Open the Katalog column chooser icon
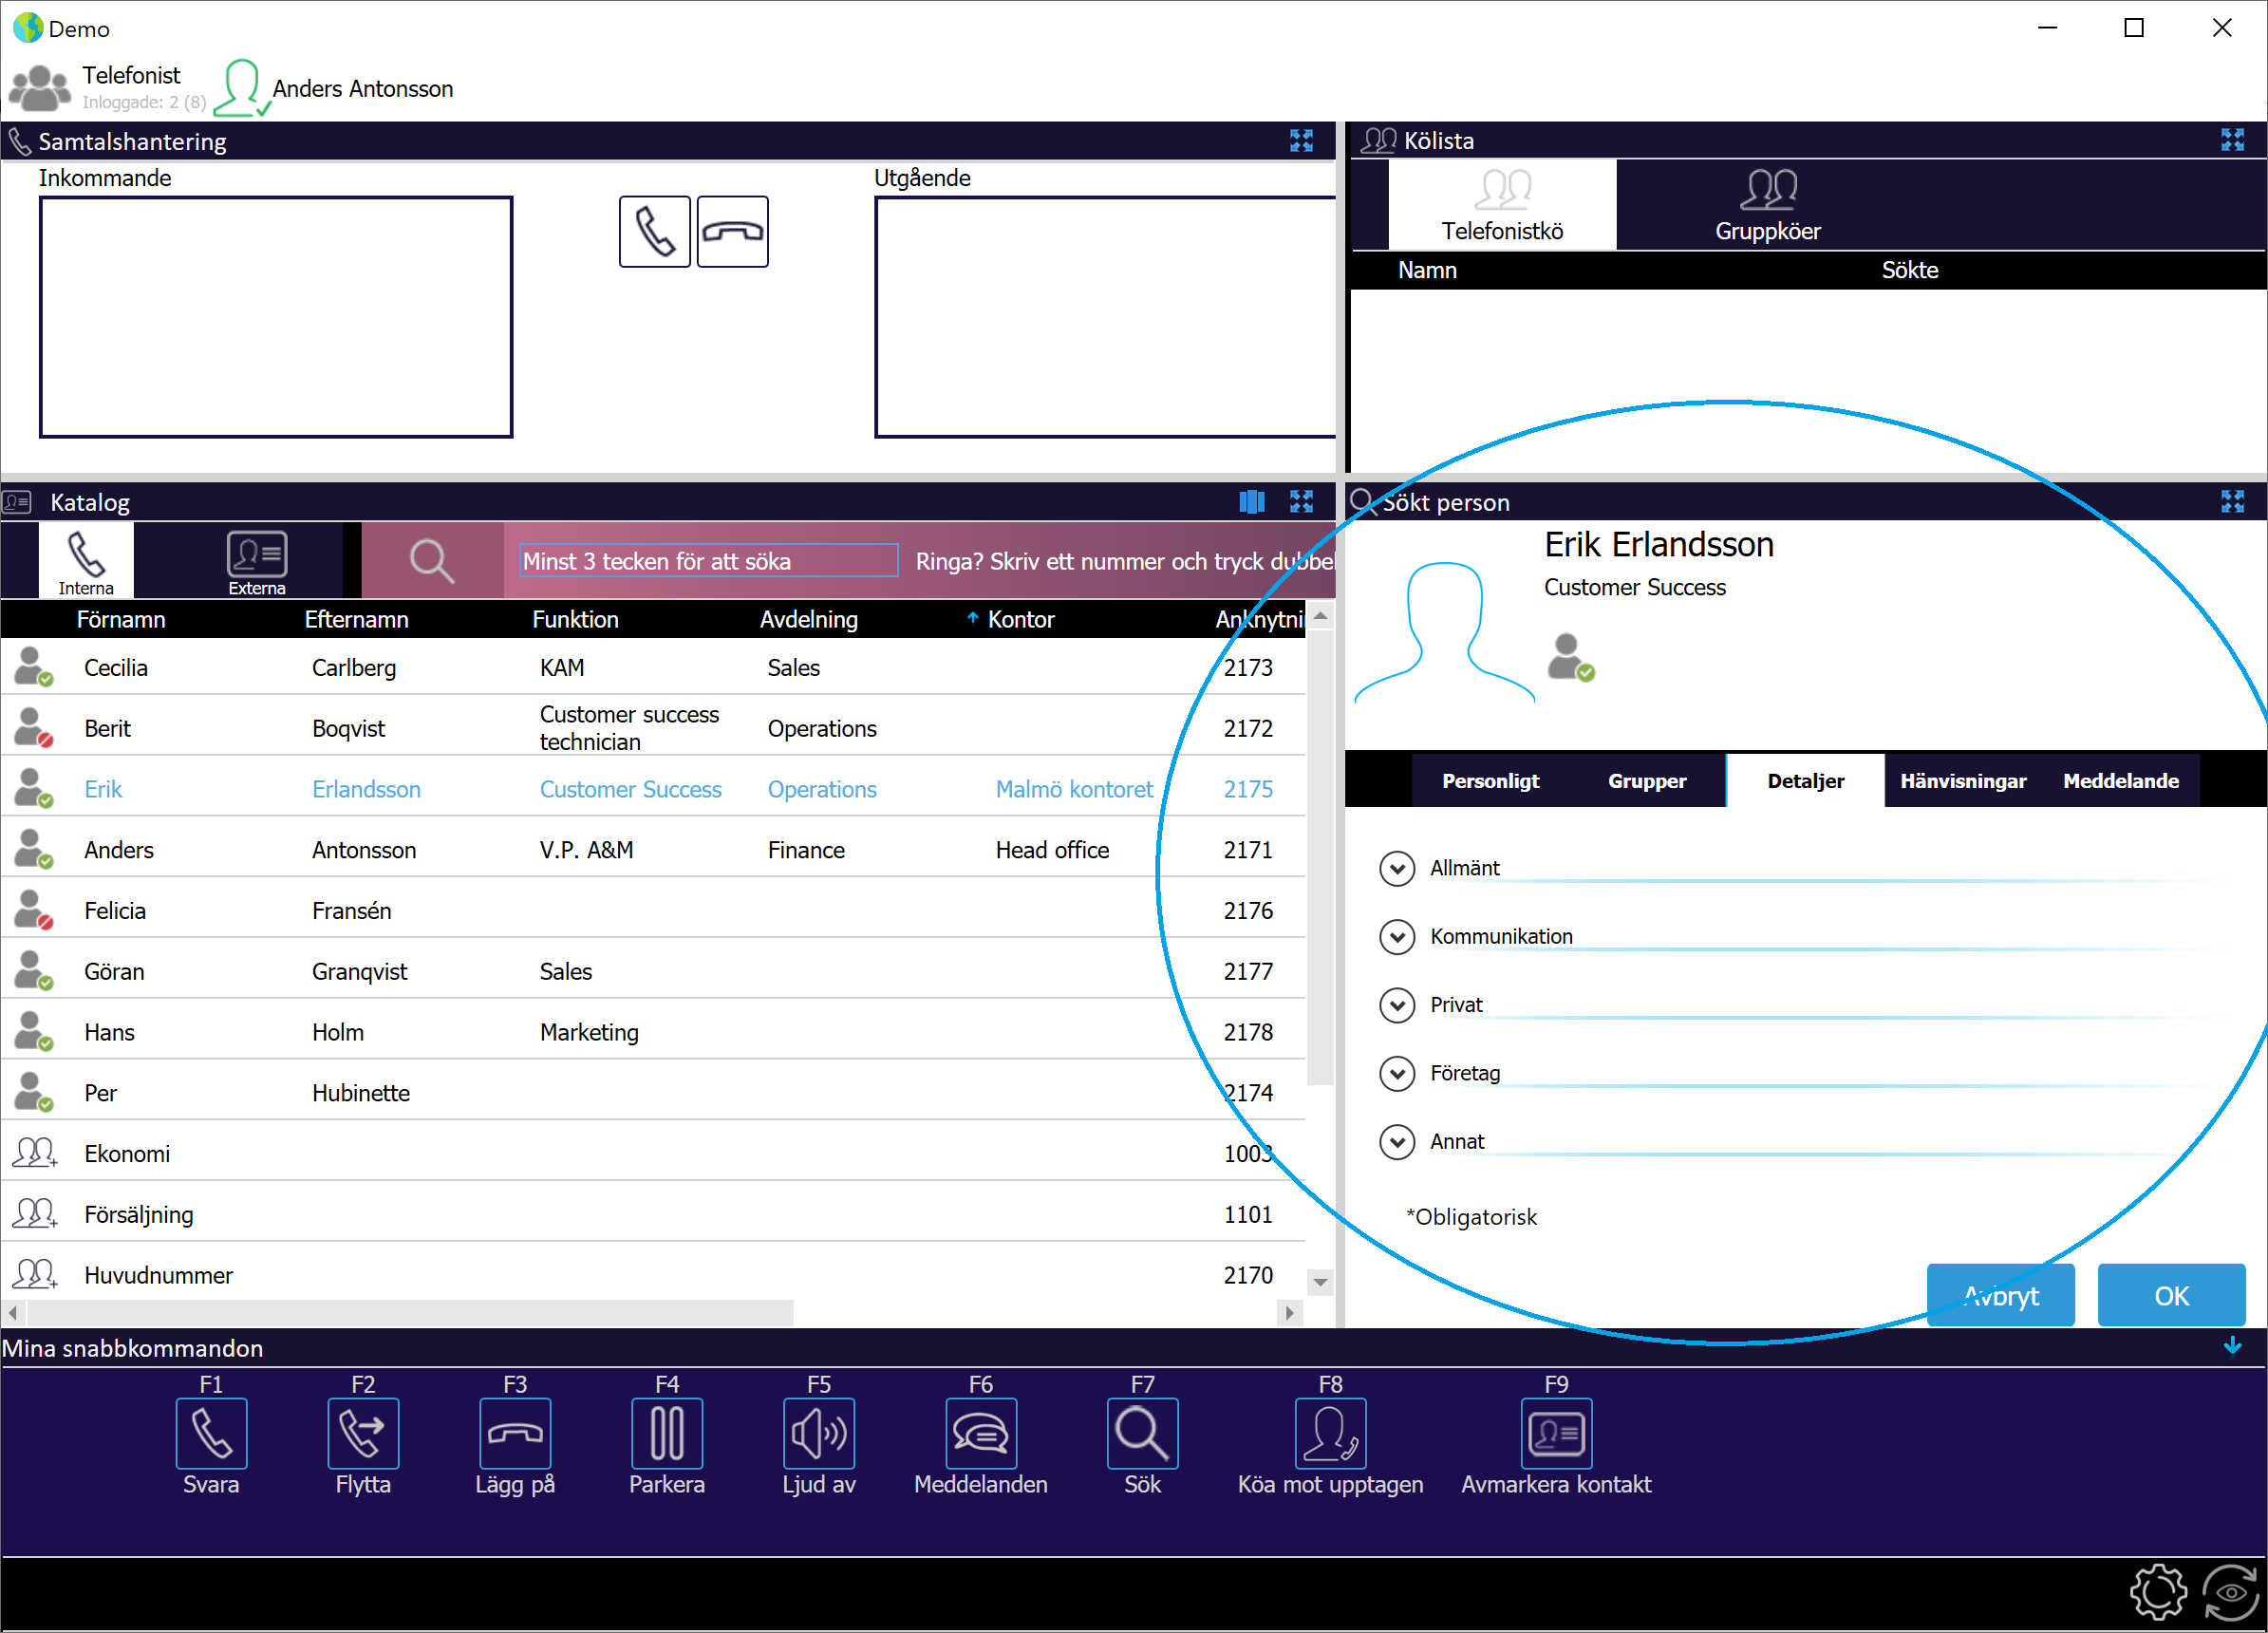 coord(1252,501)
